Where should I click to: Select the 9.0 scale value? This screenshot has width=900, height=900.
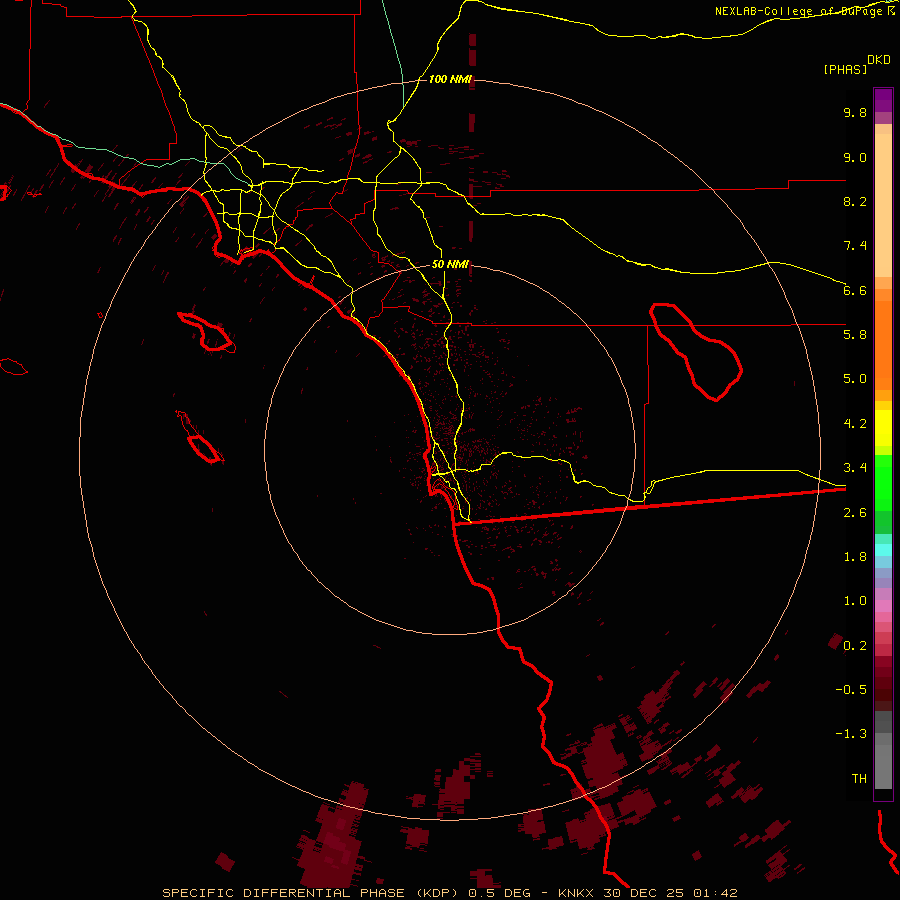tap(855, 157)
